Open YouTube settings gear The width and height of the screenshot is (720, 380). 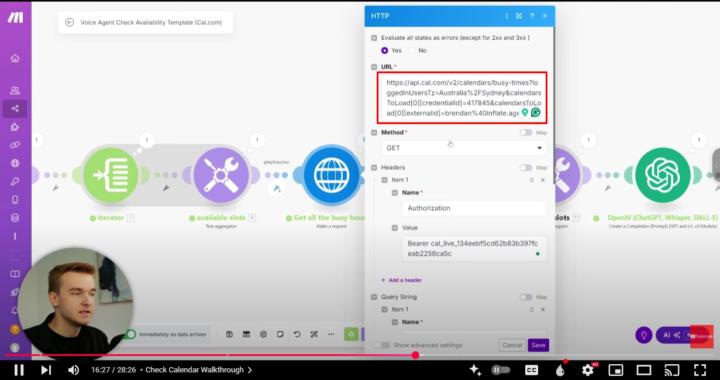click(588, 370)
